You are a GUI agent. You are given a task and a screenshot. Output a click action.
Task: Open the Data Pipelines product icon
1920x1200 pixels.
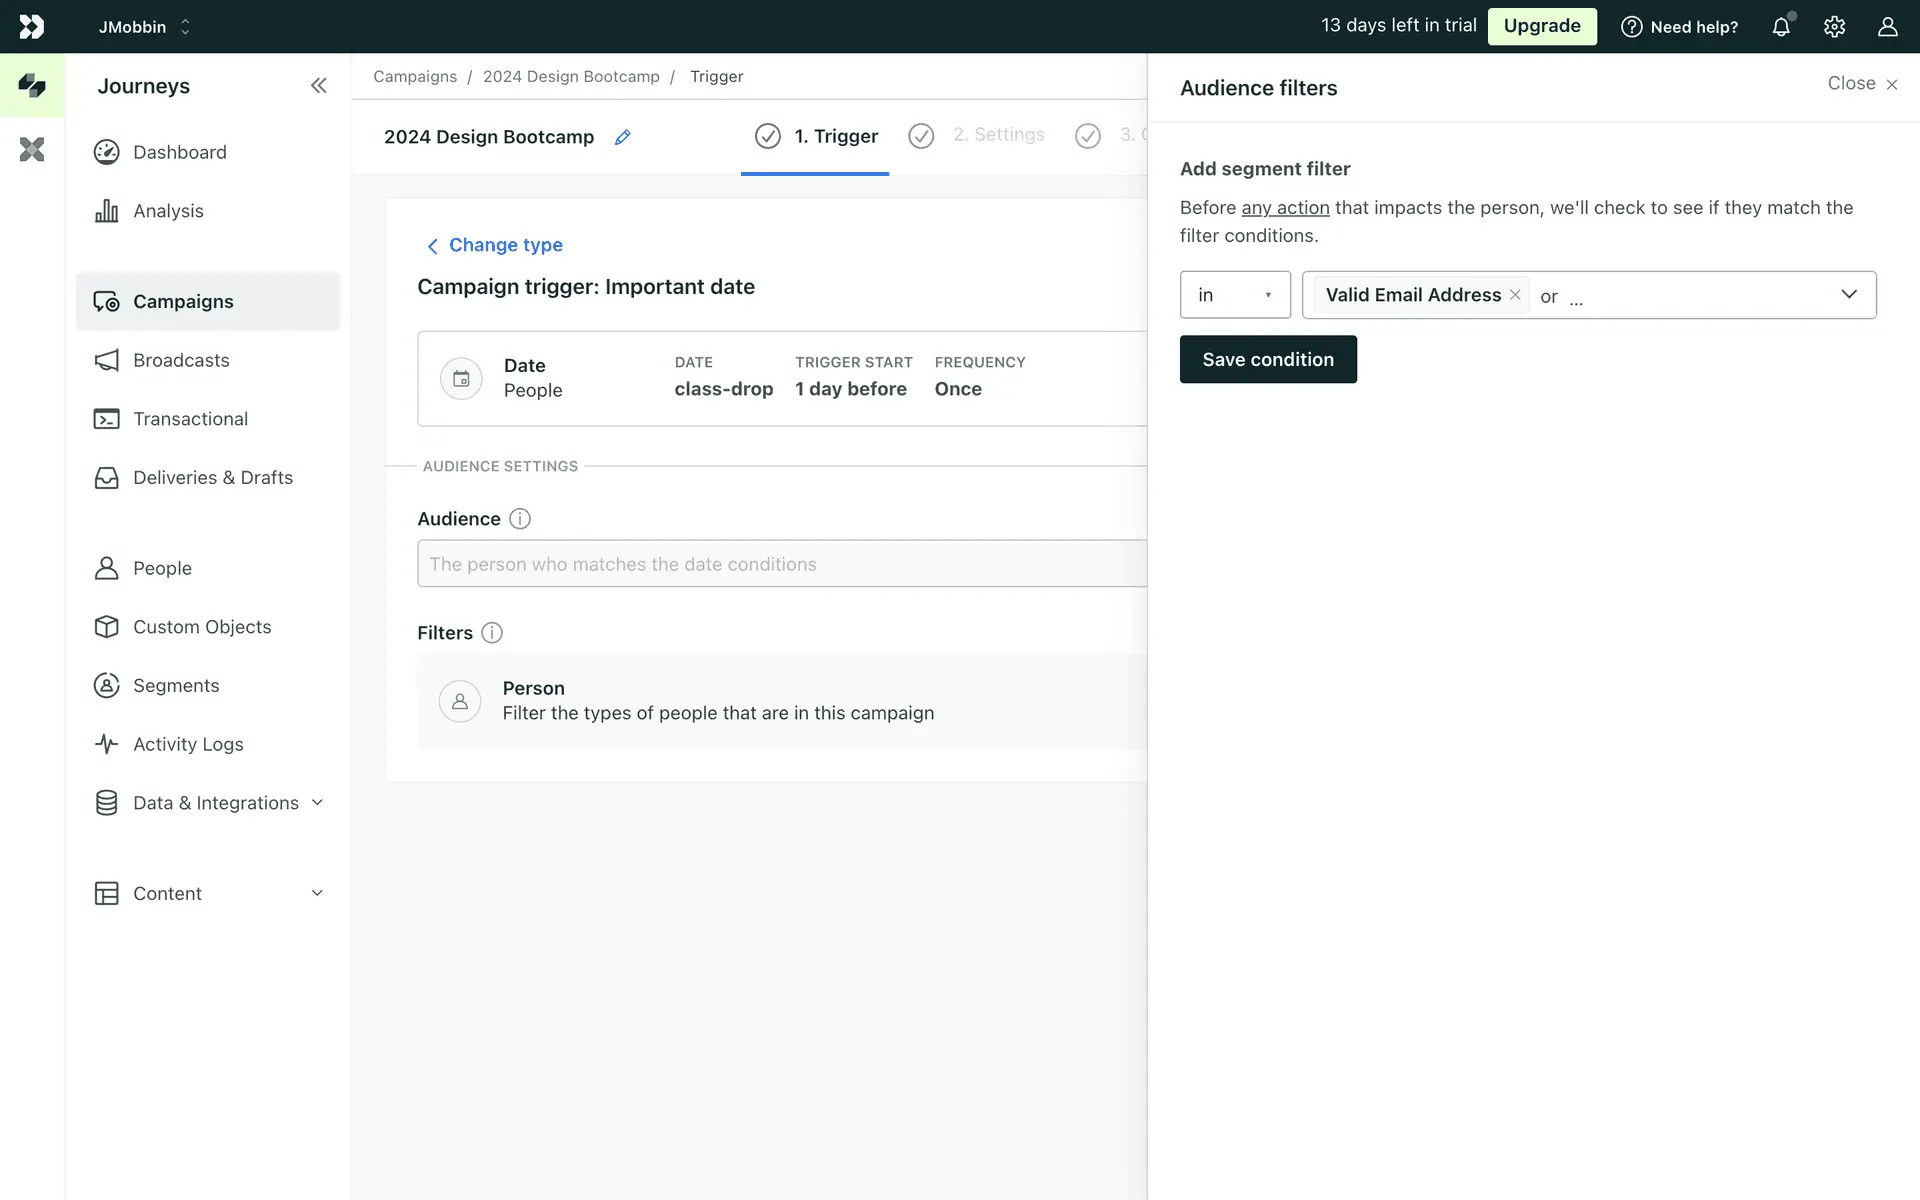click(32, 150)
